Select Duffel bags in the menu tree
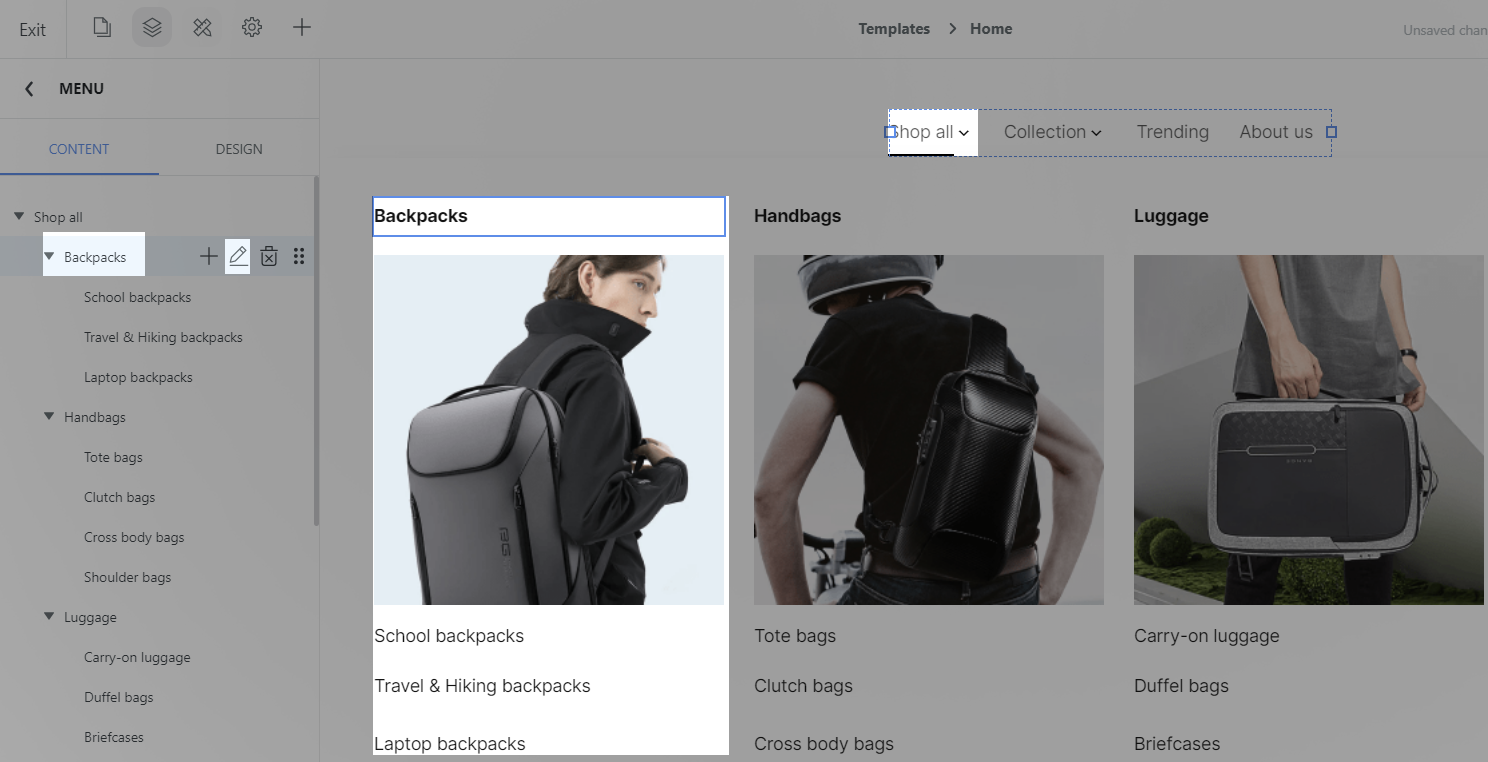 [x=118, y=697]
